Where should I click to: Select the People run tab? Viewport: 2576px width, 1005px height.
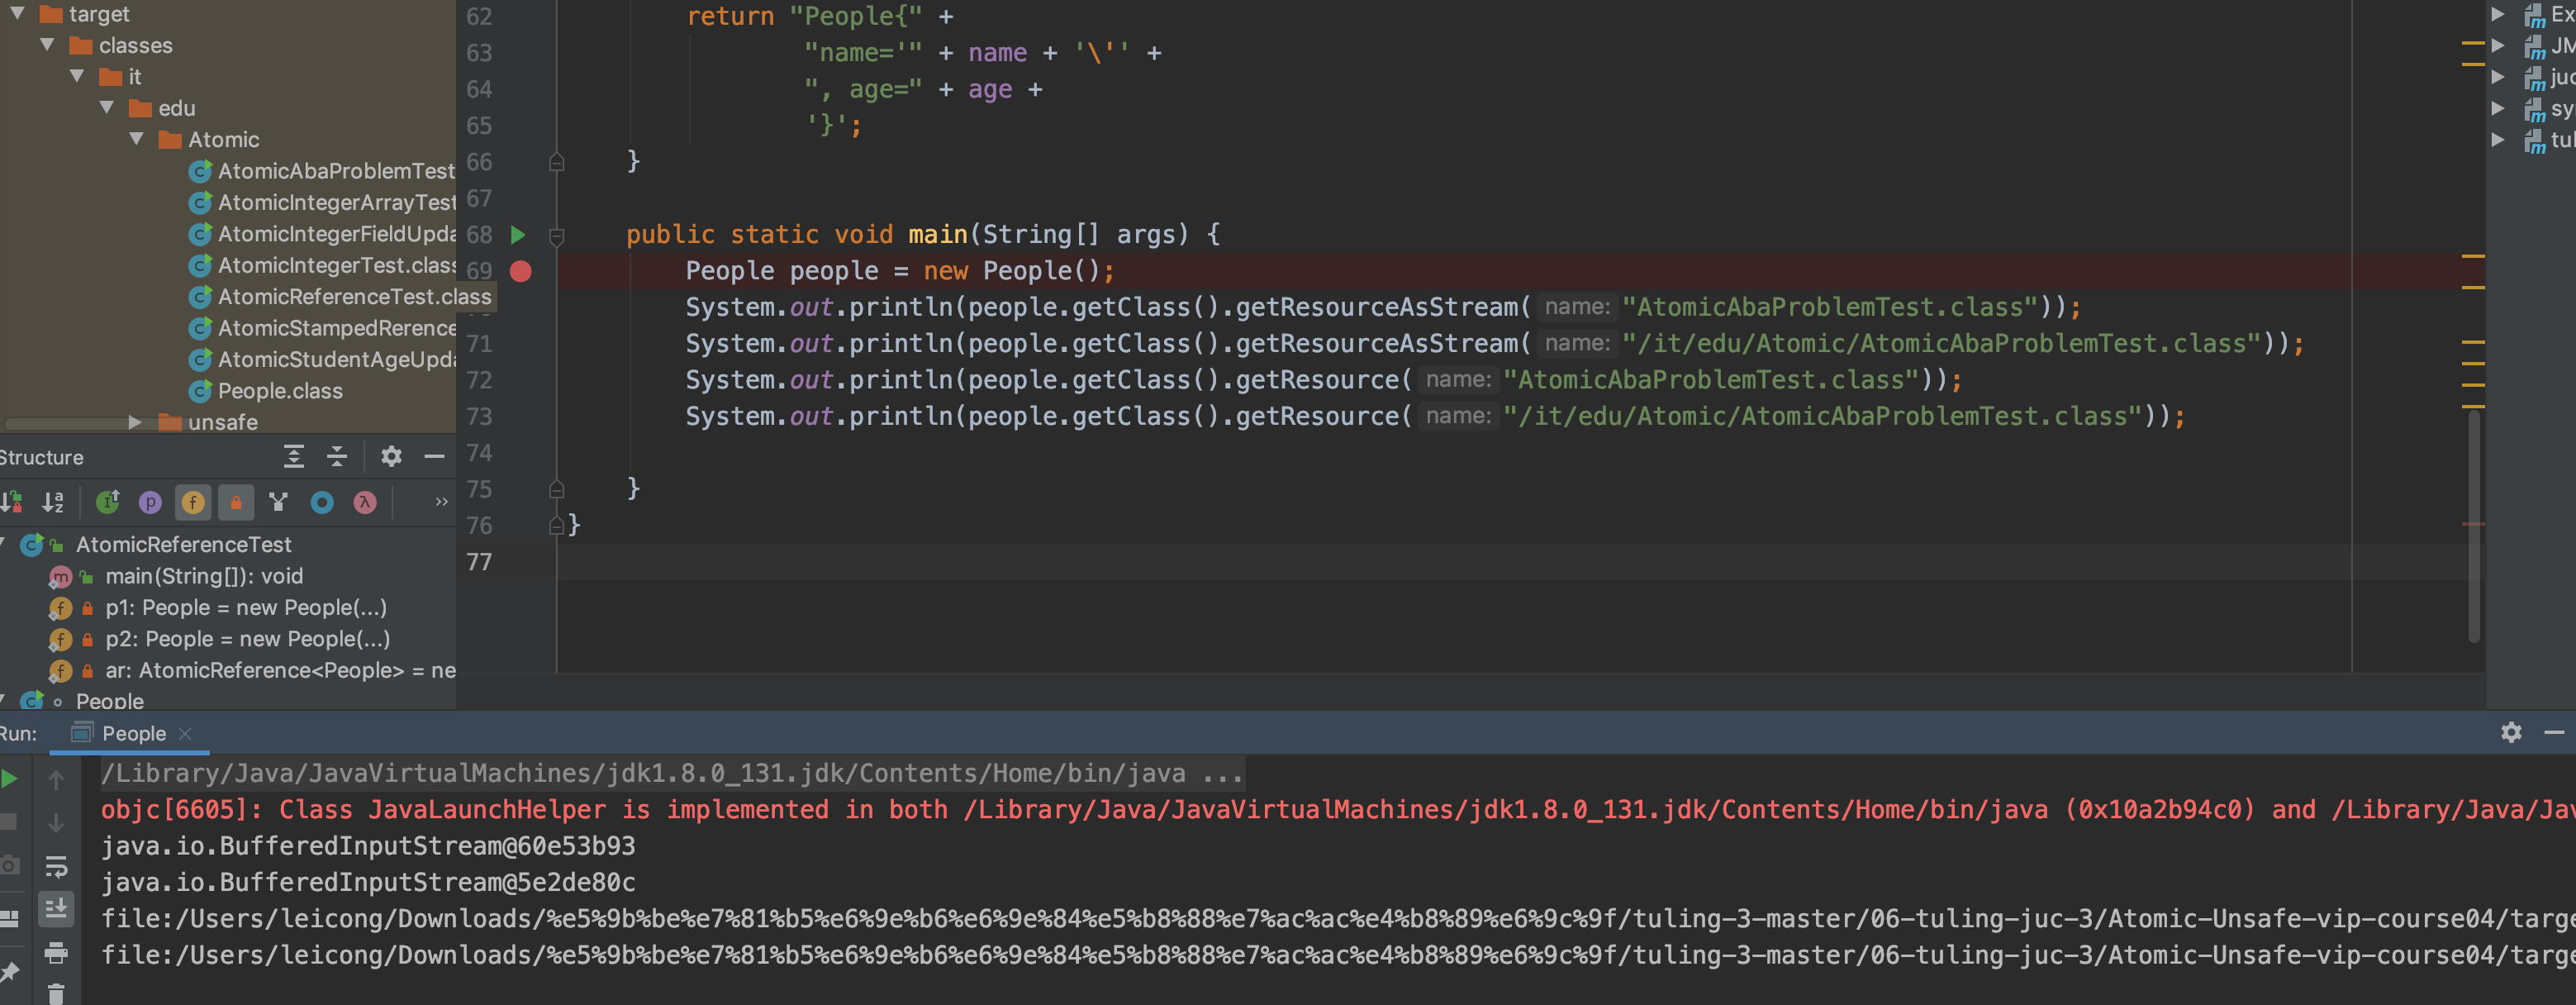134,733
